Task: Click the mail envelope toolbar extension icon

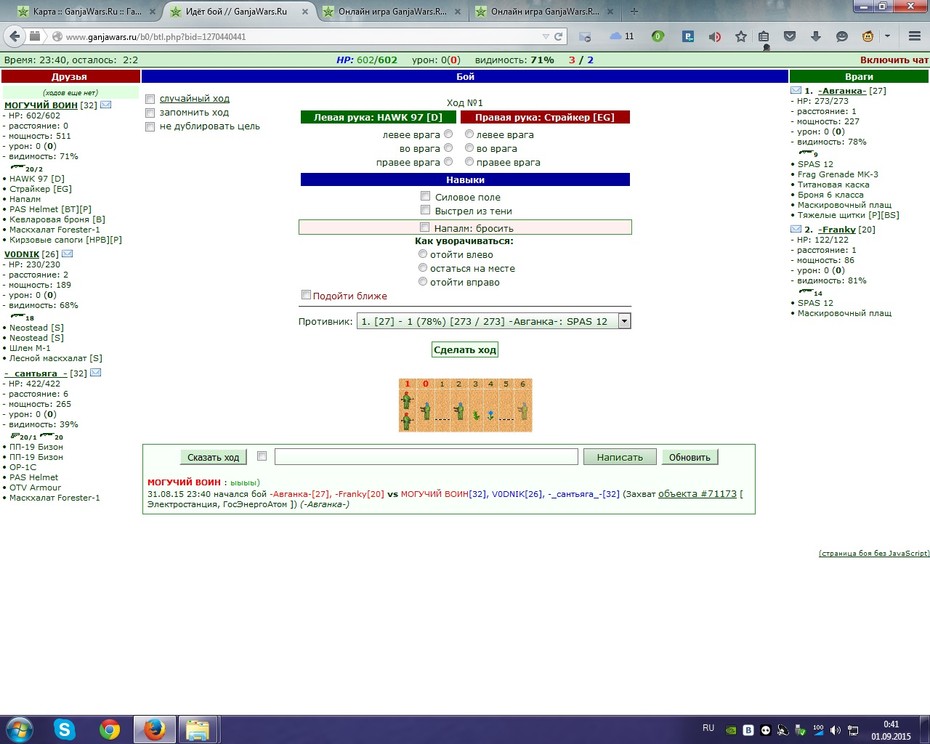Action: [x=585, y=37]
